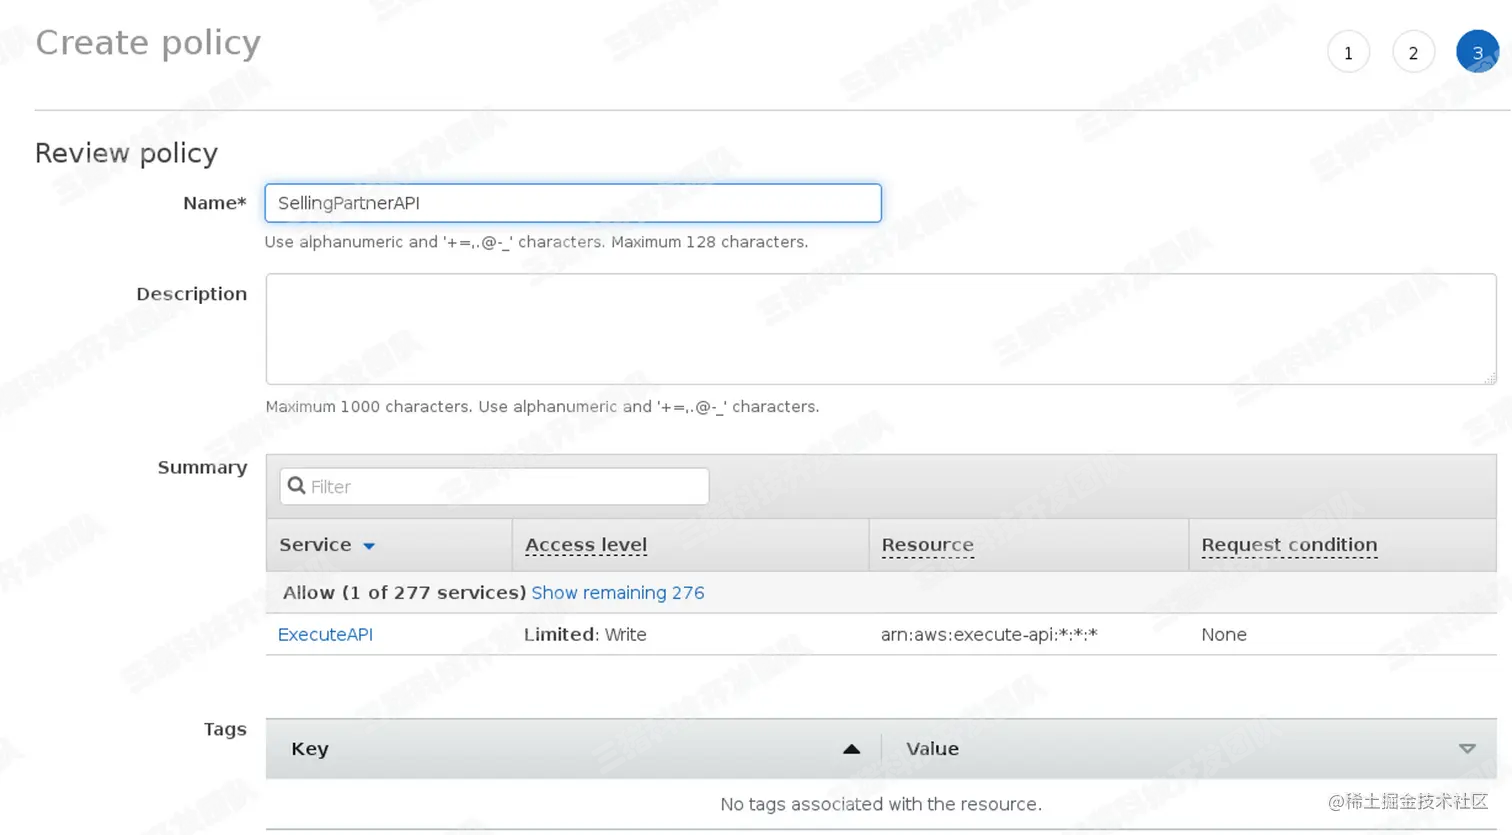Click into the Description text area

click(881, 329)
